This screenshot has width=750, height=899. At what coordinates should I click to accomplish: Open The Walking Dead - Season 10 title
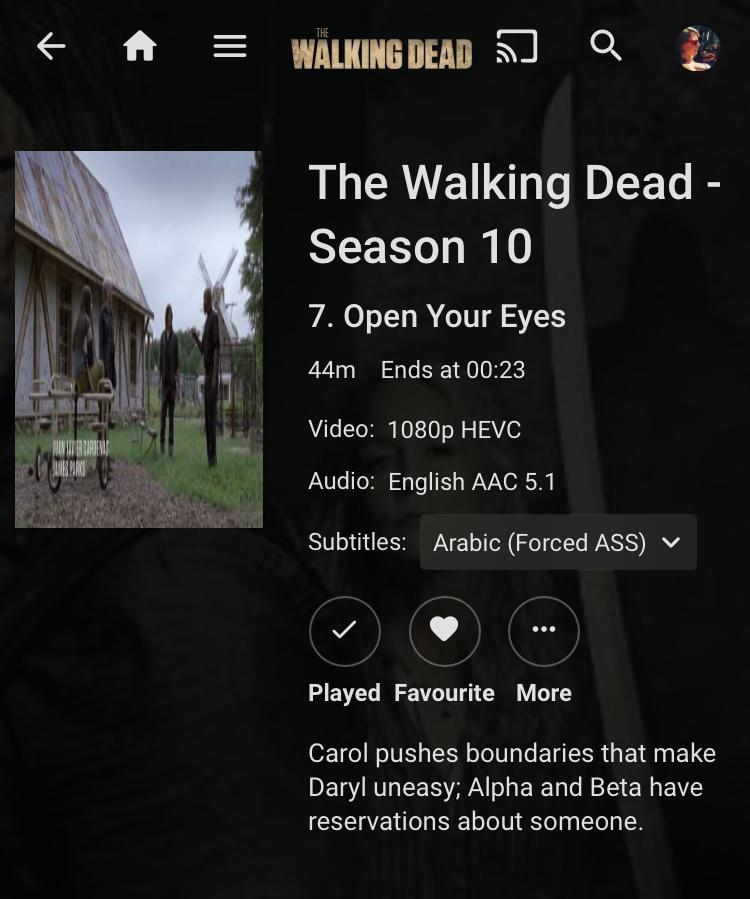point(514,214)
